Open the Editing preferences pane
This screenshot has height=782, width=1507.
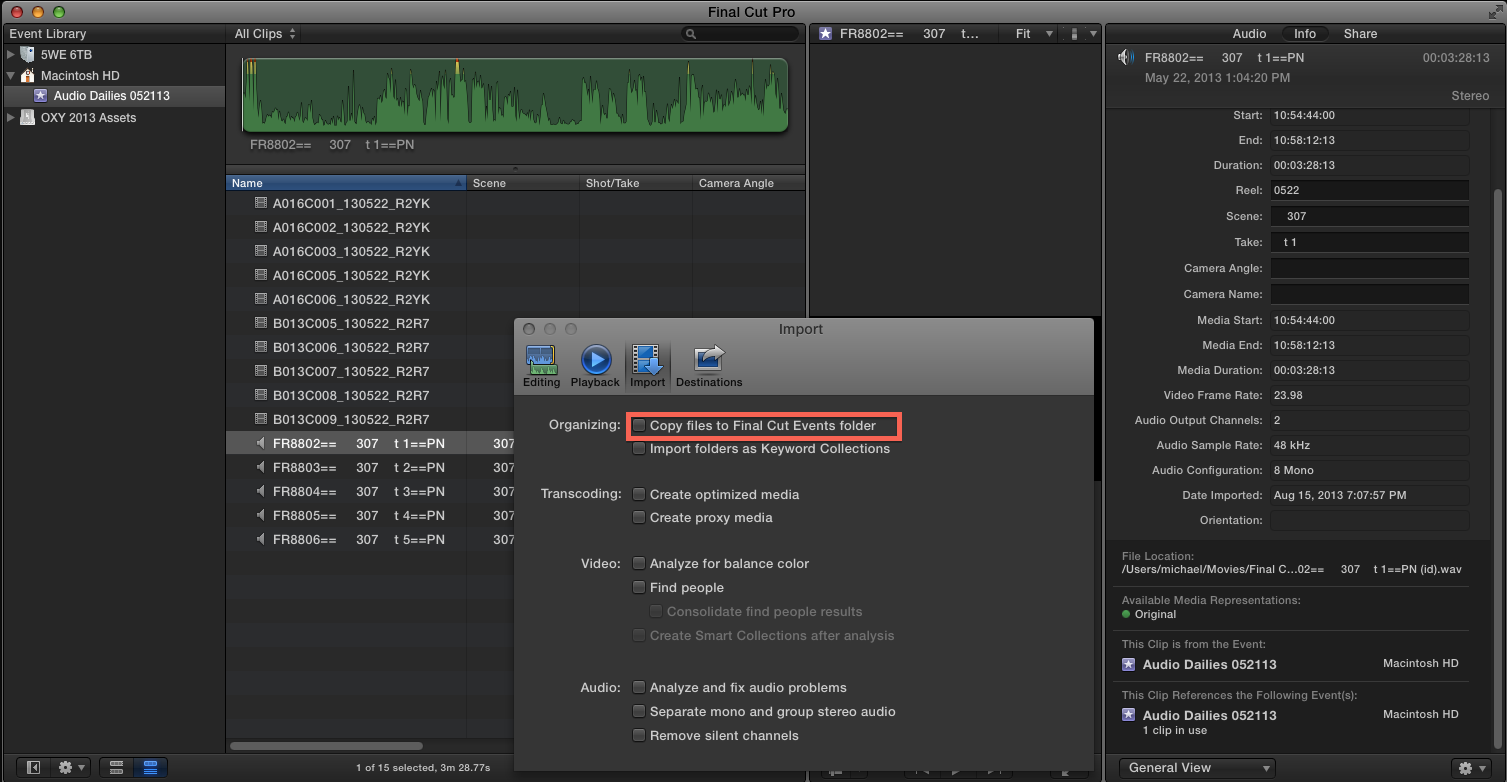click(x=541, y=366)
